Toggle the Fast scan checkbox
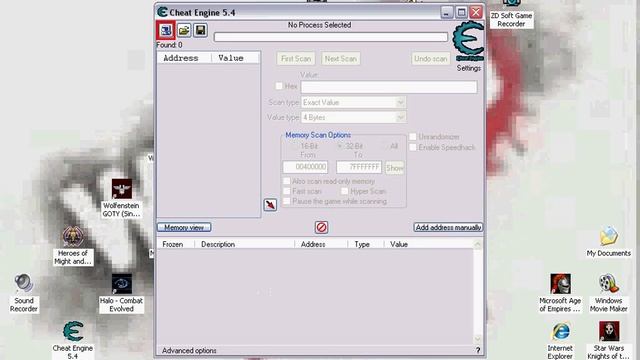640x360 pixels. tap(287, 191)
